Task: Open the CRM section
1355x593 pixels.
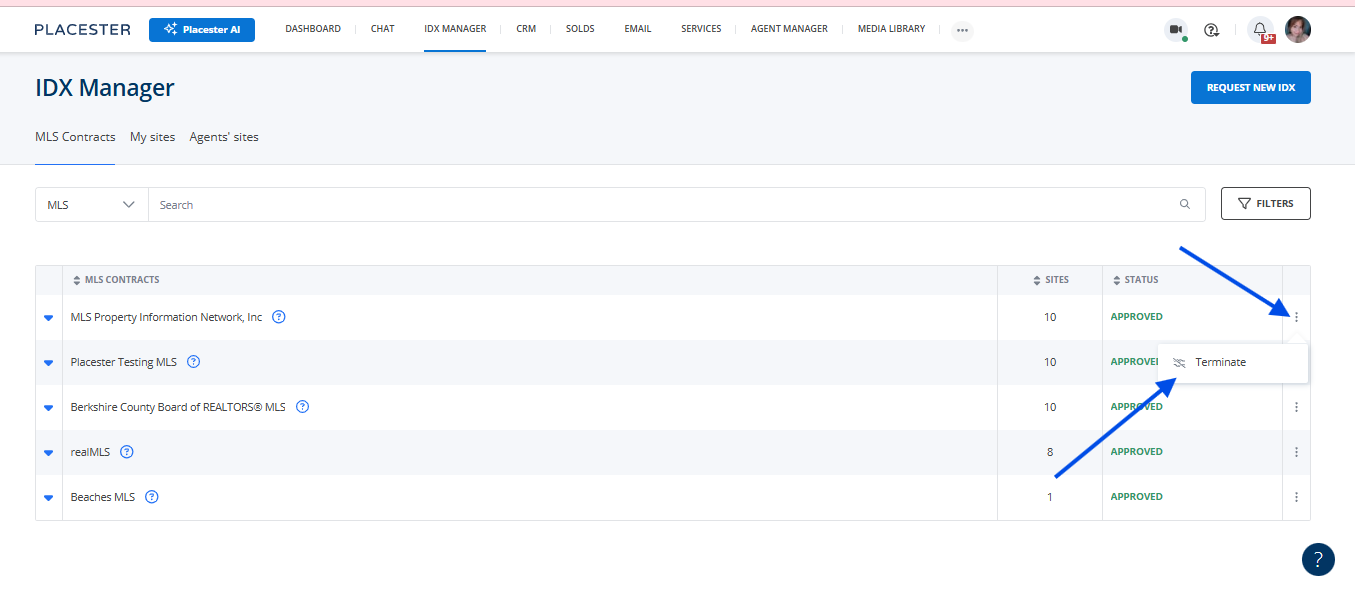Action: click(526, 29)
